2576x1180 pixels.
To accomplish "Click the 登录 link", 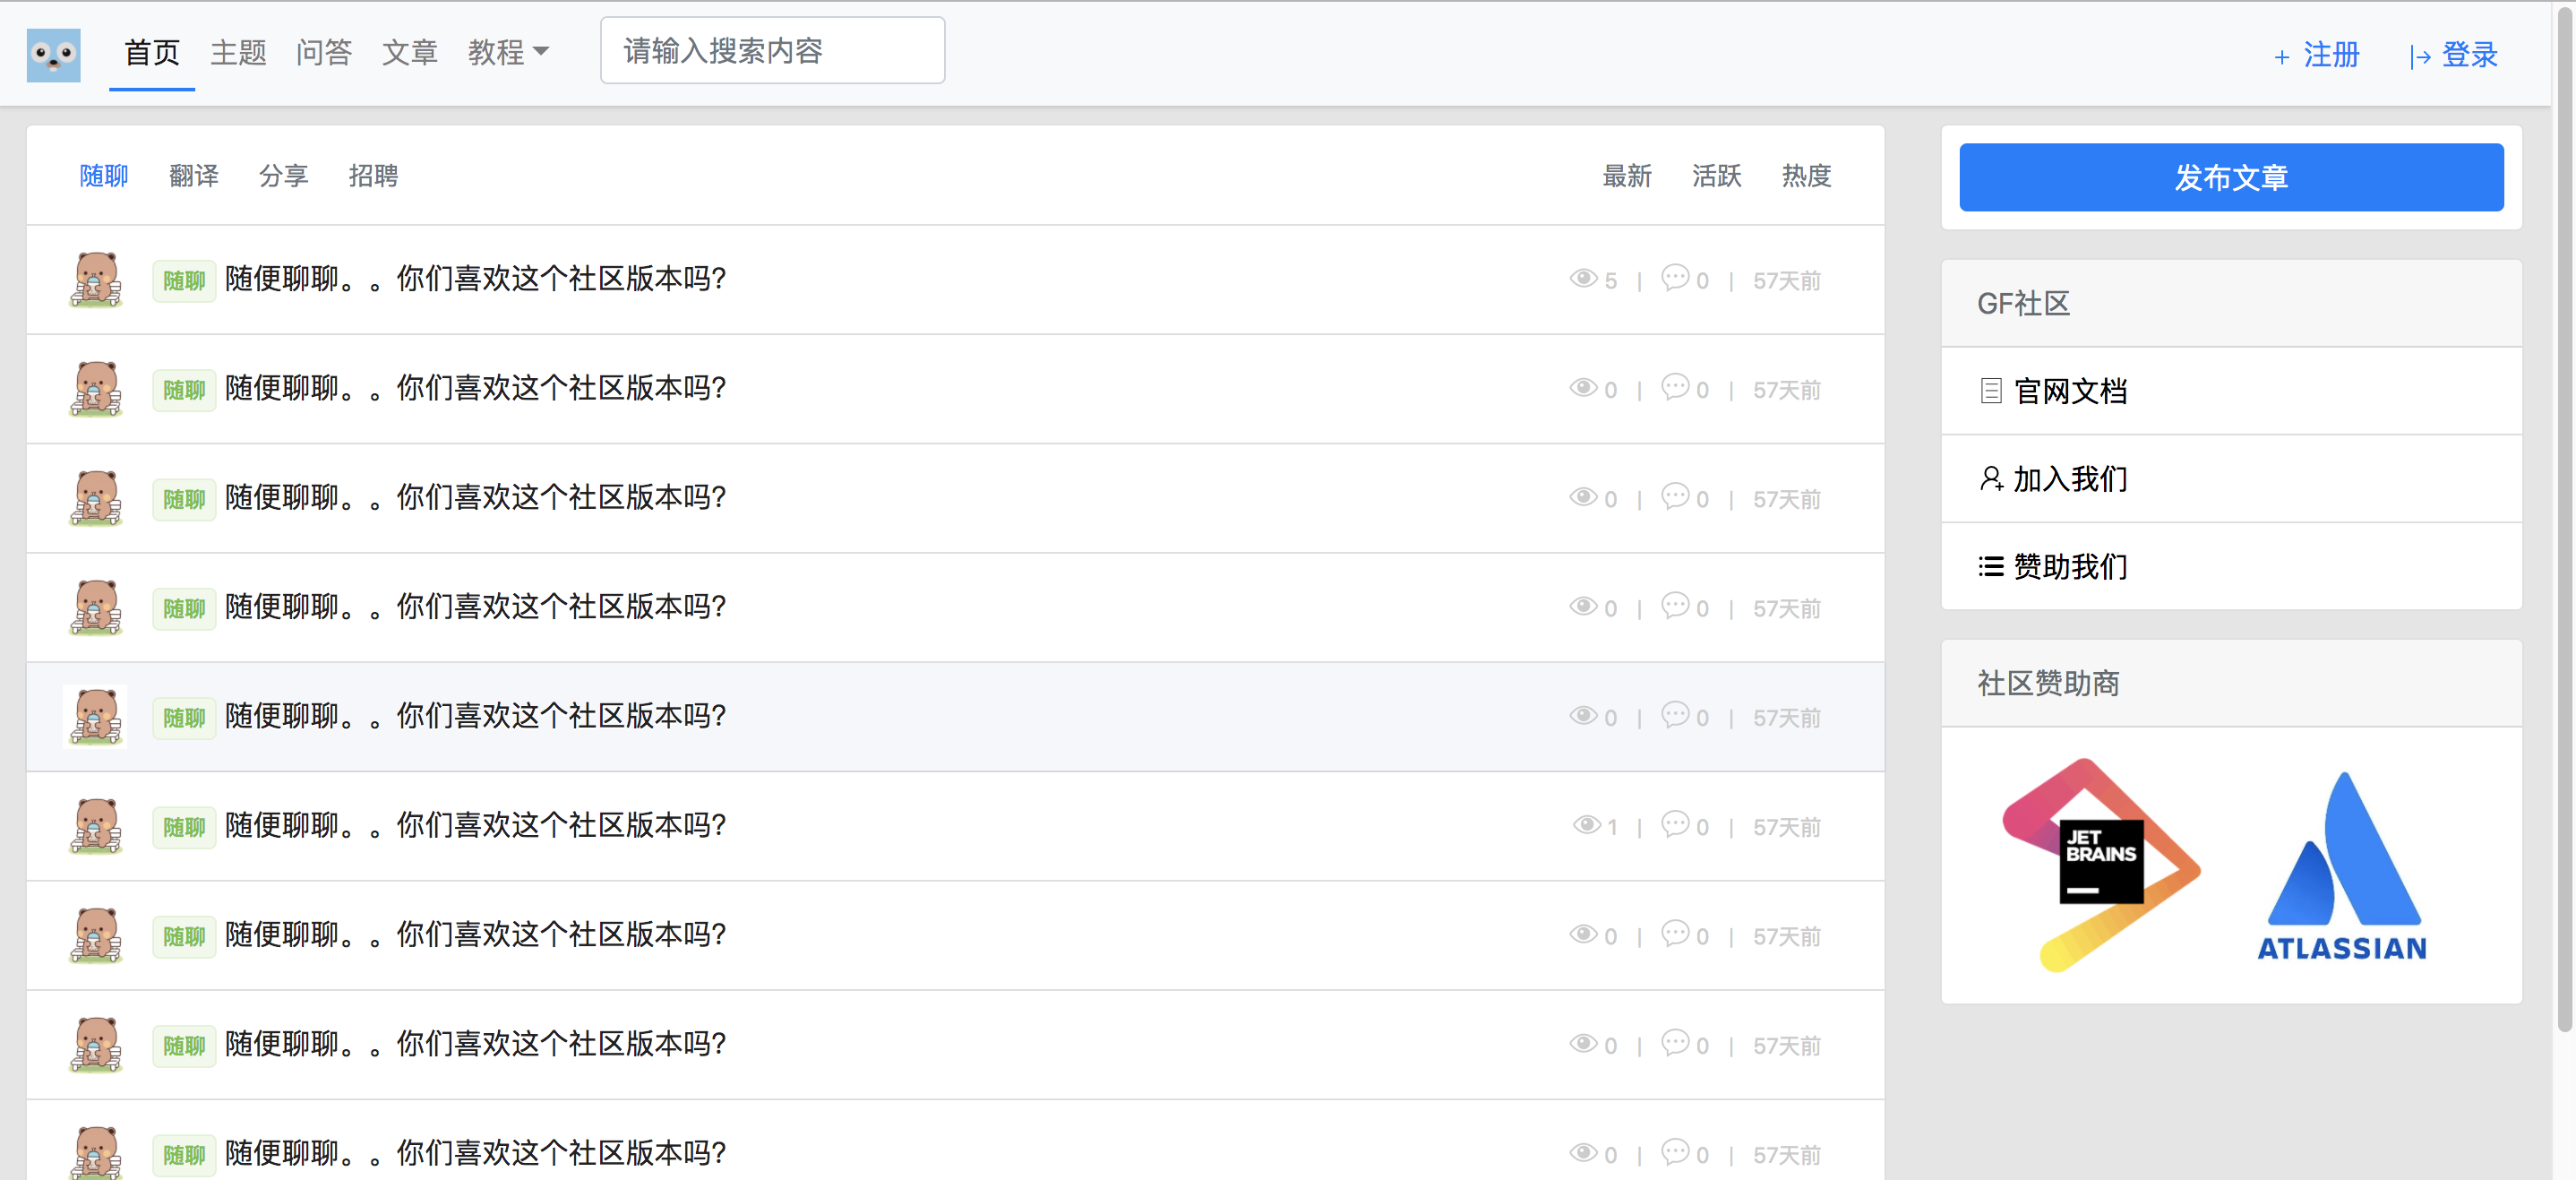I will click(x=2454, y=55).
